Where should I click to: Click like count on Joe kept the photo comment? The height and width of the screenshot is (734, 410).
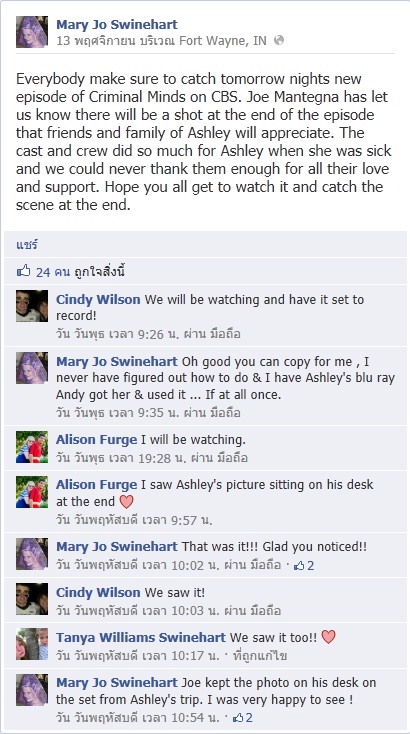point(243,717)
